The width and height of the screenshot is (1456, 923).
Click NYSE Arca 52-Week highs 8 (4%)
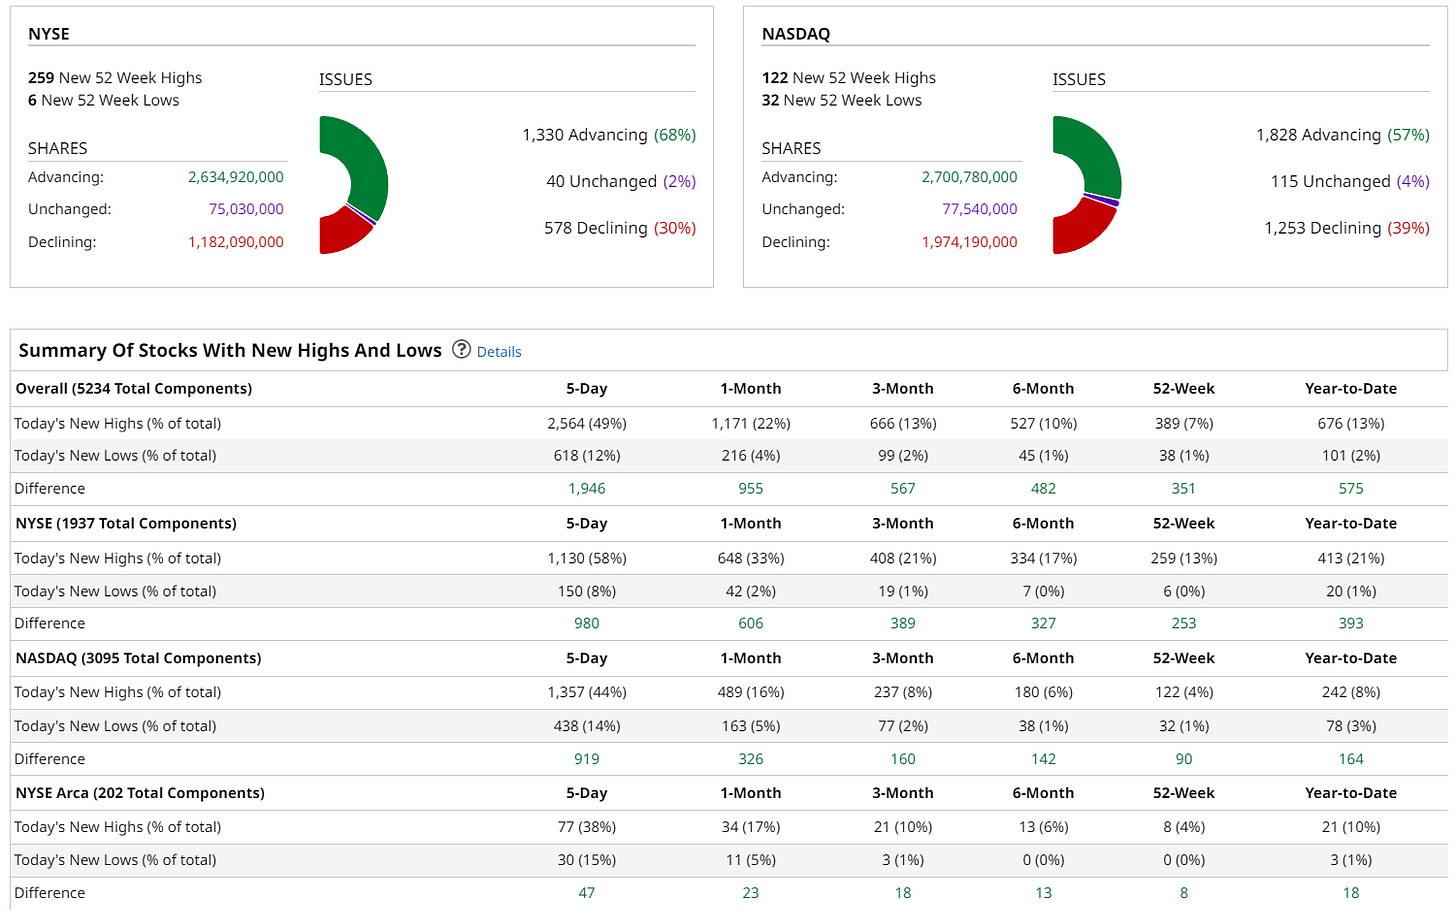click(1184, 827)
